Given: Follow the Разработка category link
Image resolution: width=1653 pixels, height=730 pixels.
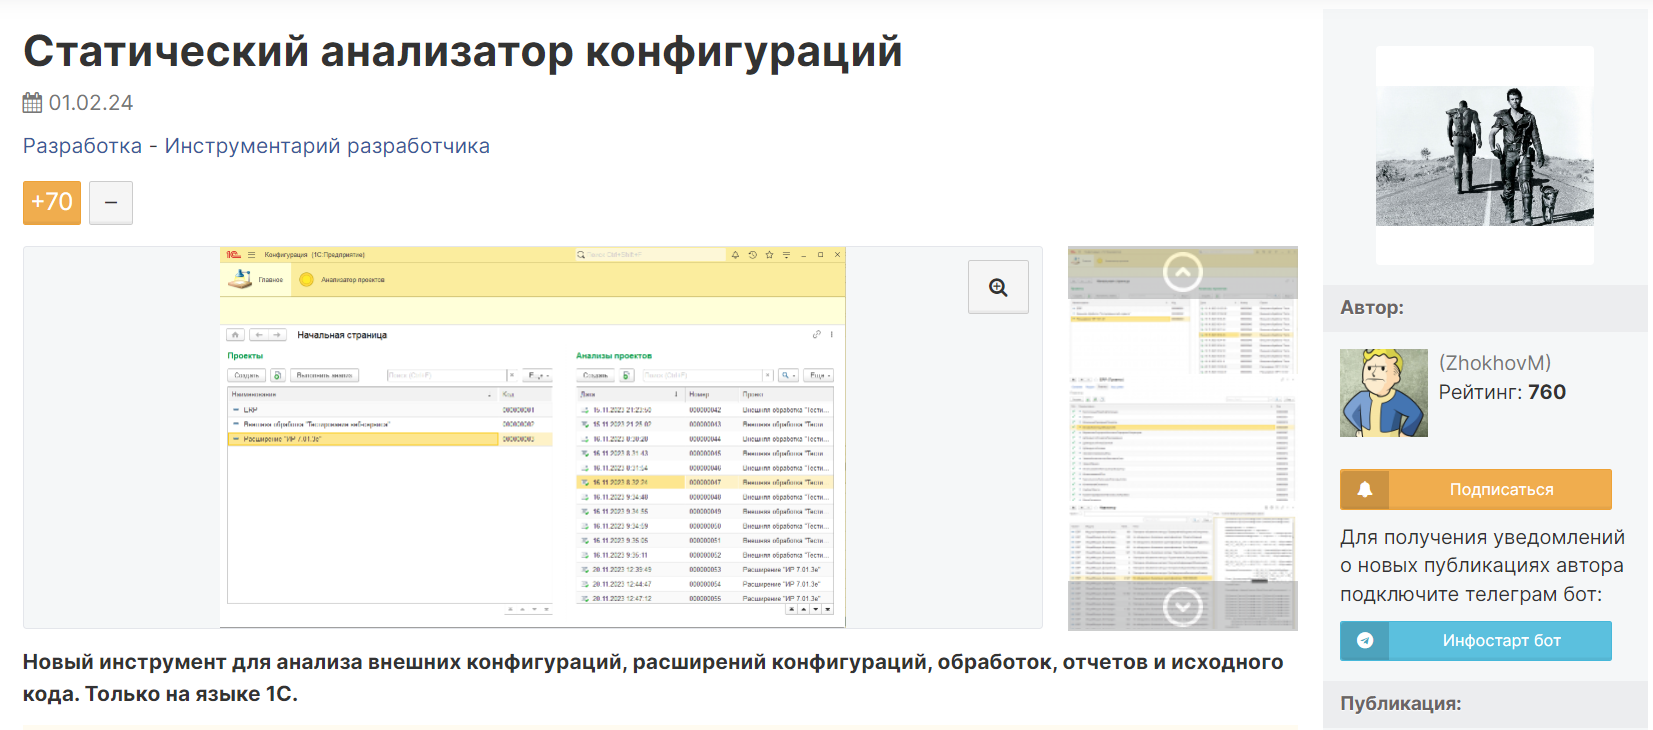Looking at the screenshot, I should 83,146.
